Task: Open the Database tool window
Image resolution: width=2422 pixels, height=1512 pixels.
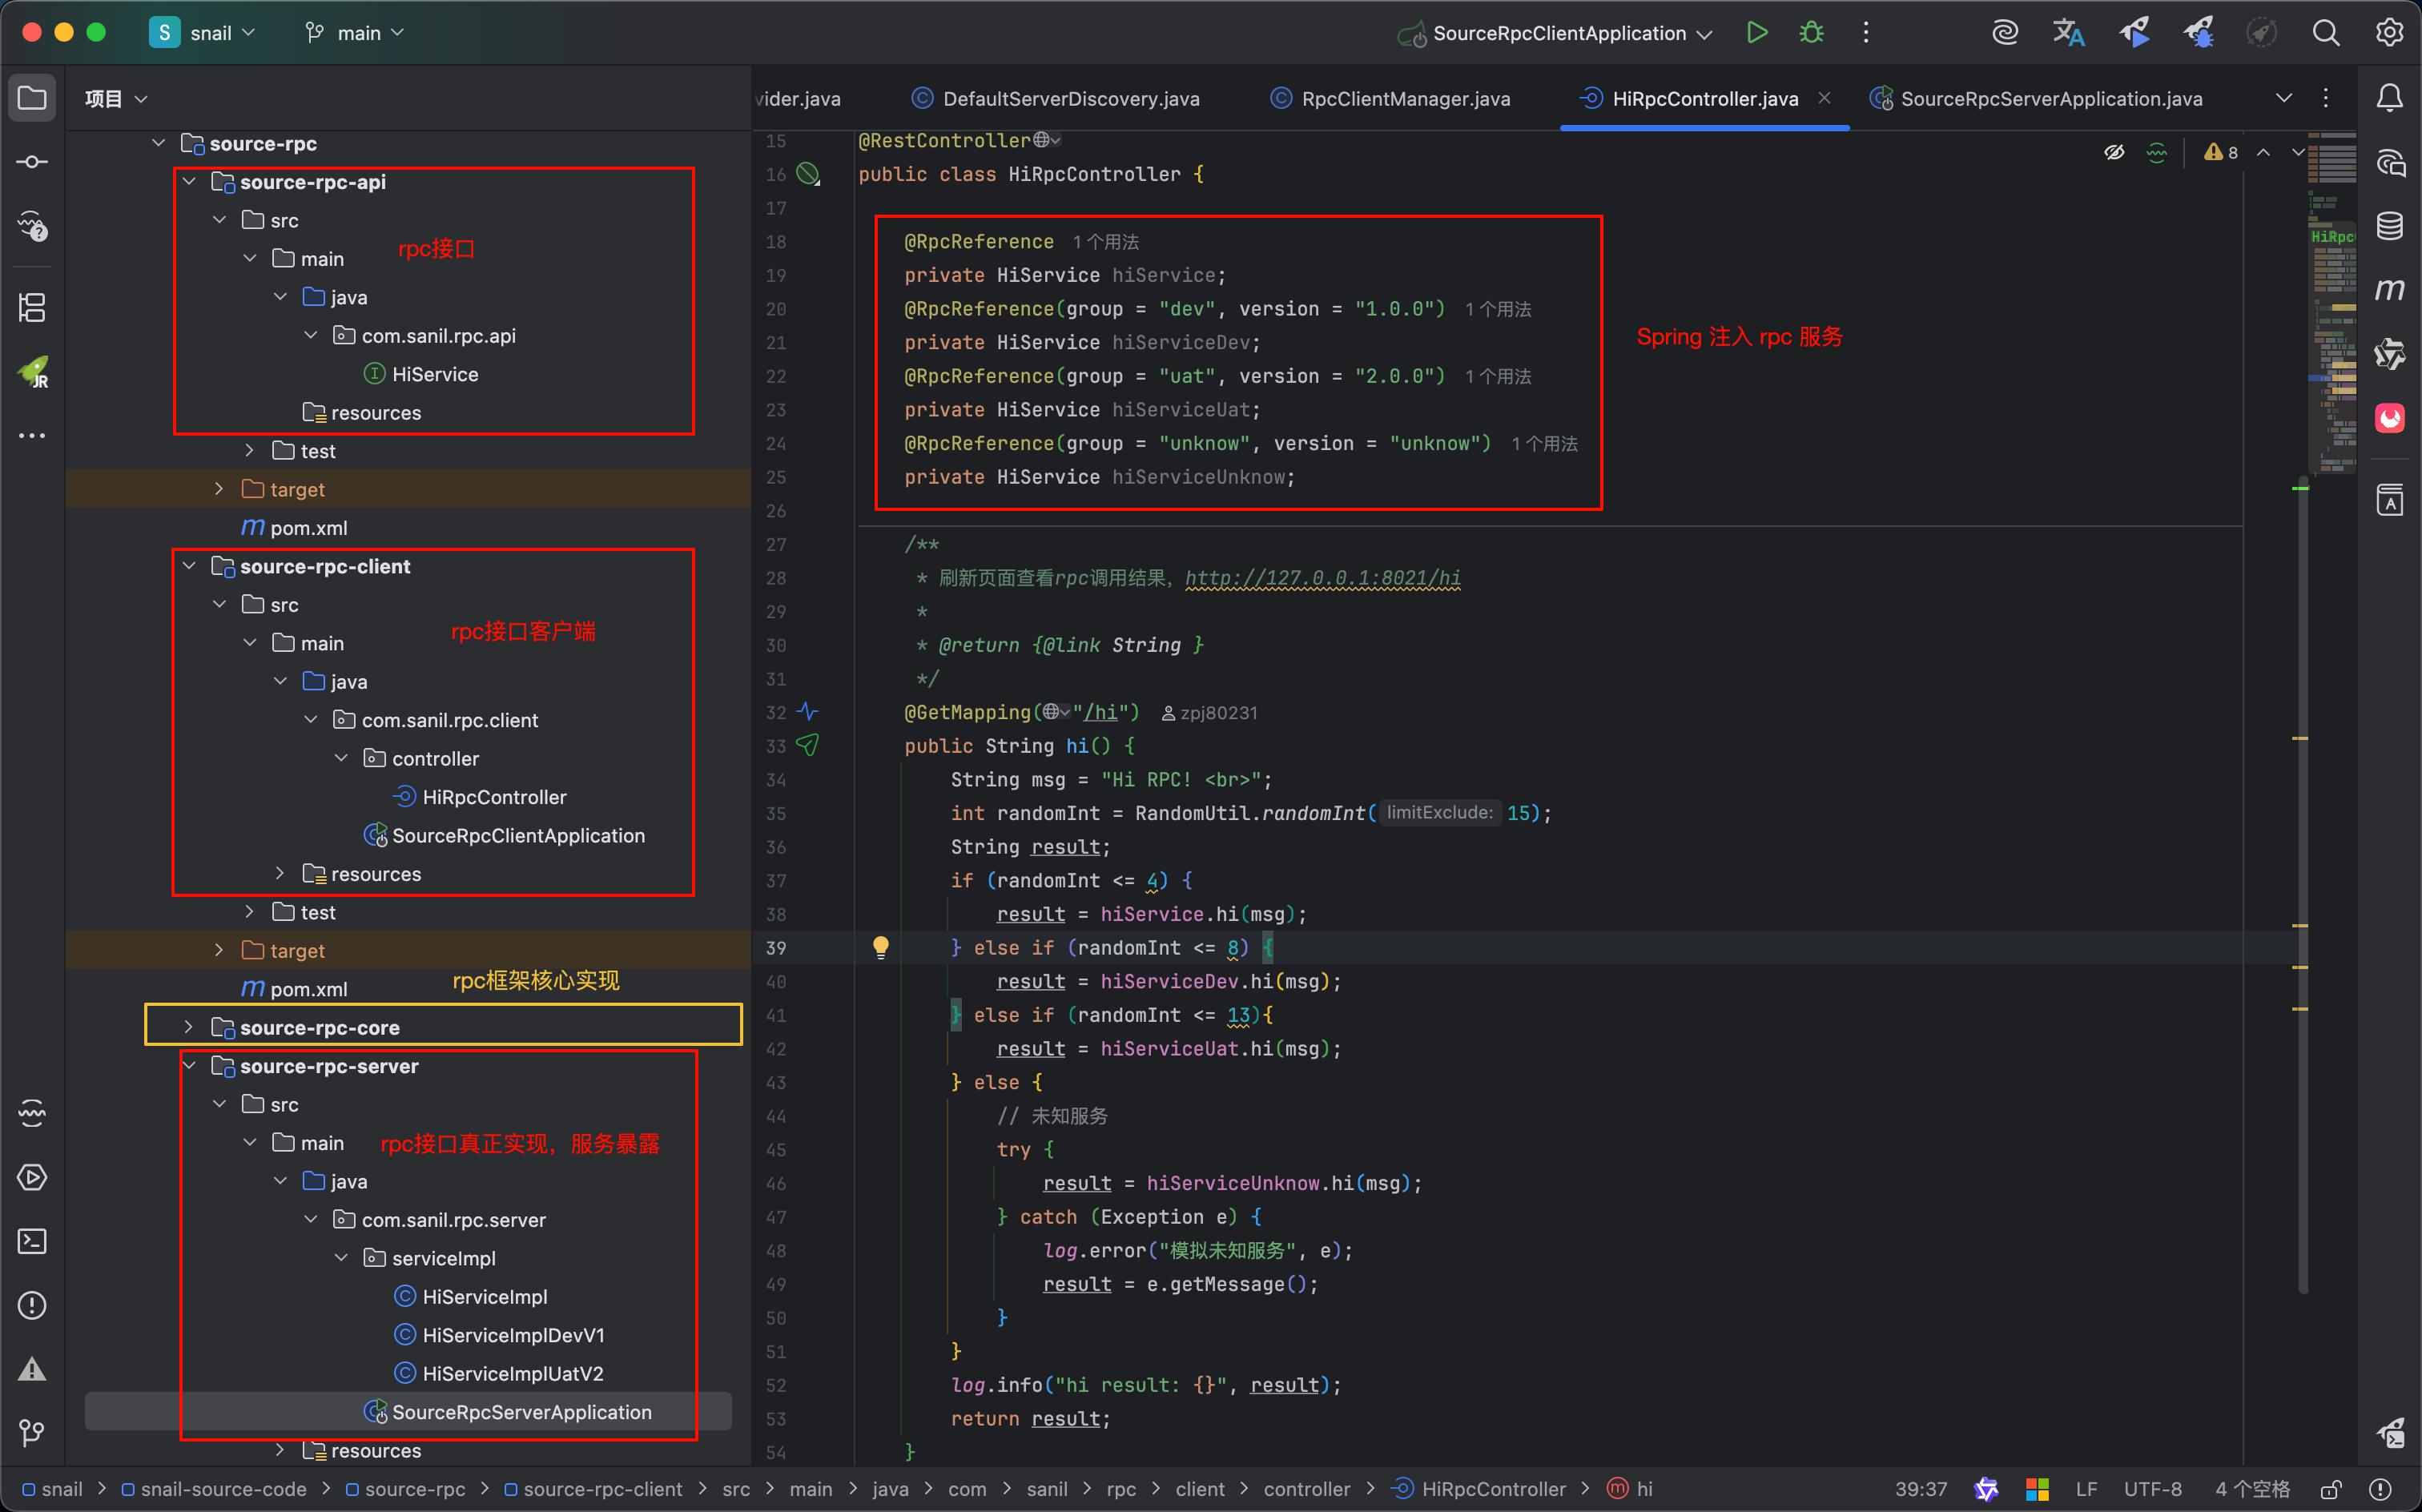Action: pos(2389,226)
